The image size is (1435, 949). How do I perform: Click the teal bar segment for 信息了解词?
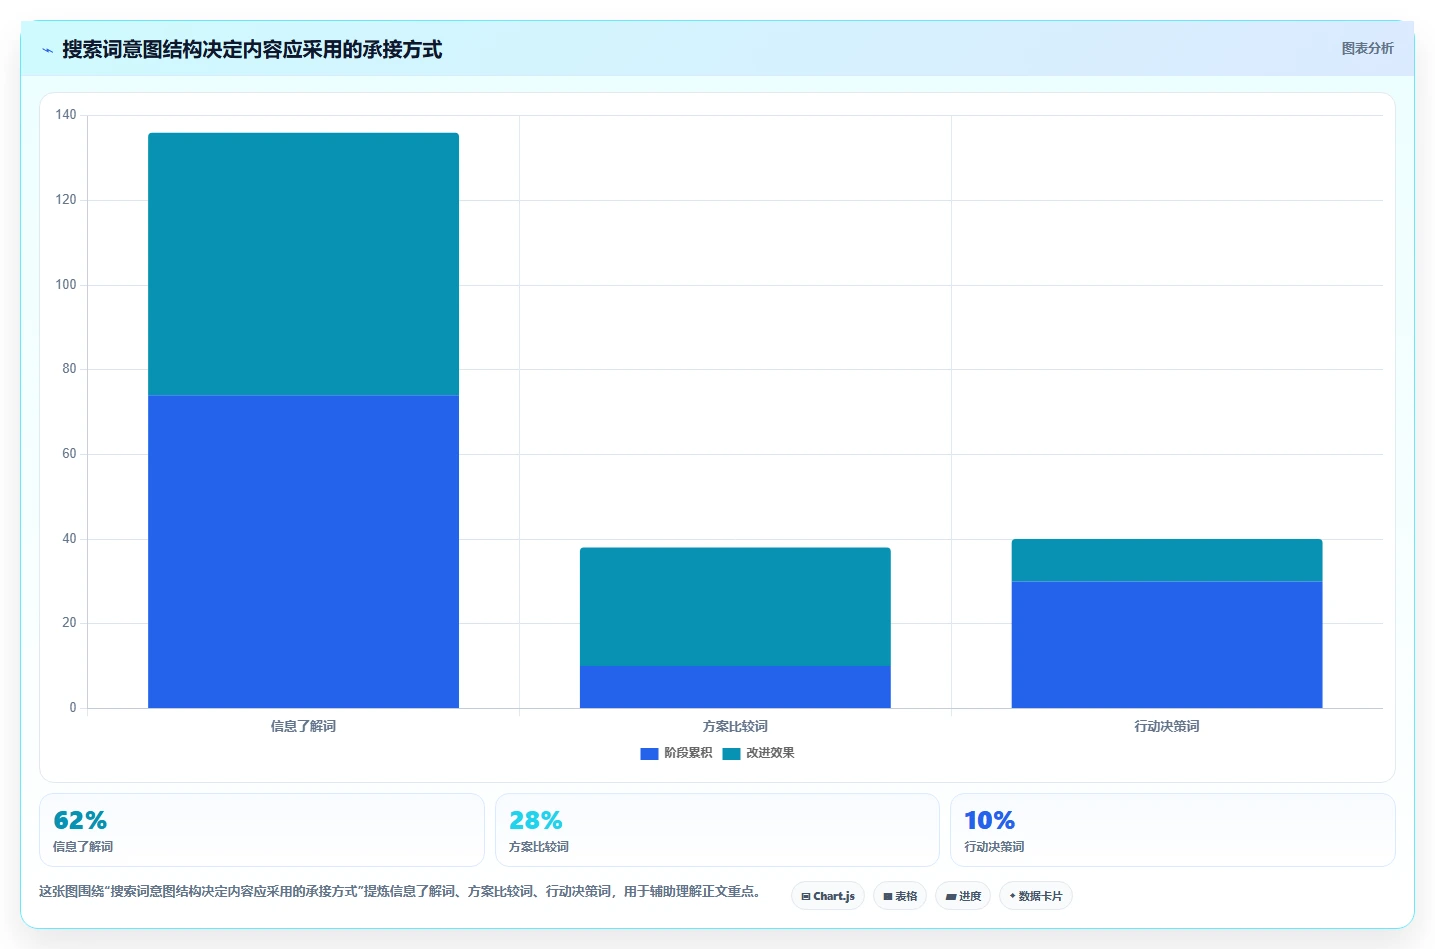click(303, 264)
